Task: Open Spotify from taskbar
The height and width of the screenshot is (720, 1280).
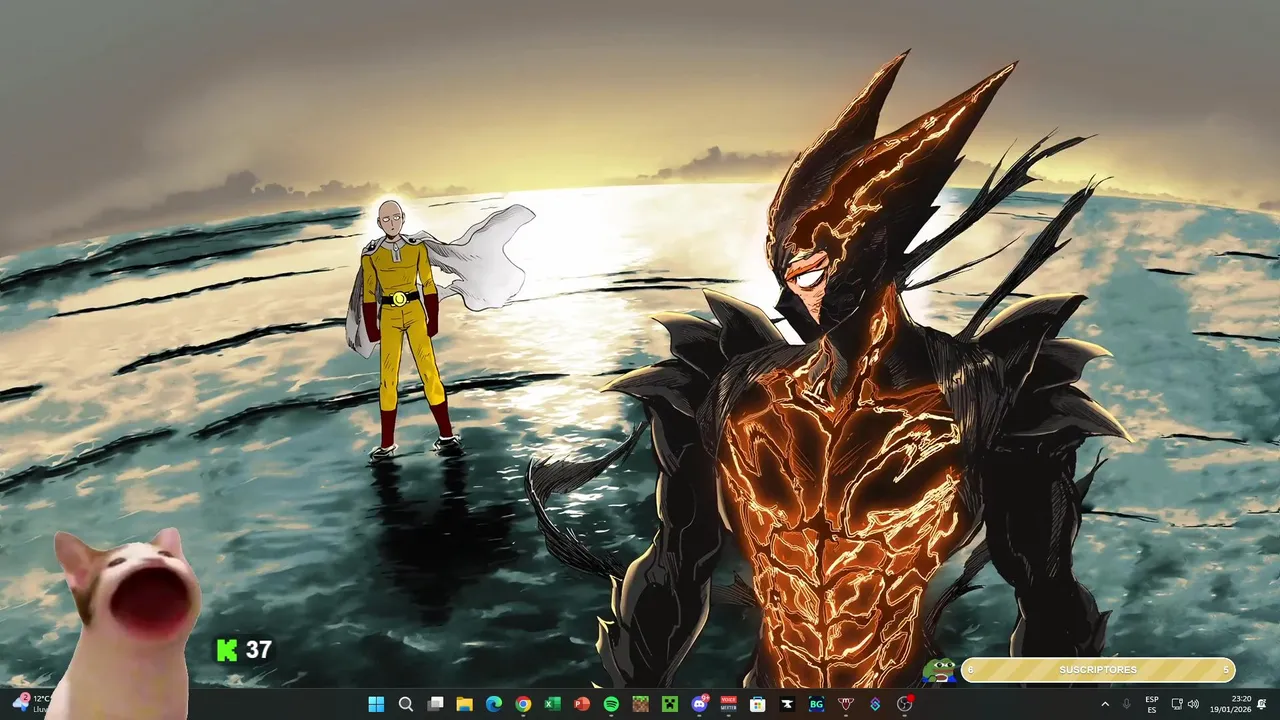Action: point(611,704)
